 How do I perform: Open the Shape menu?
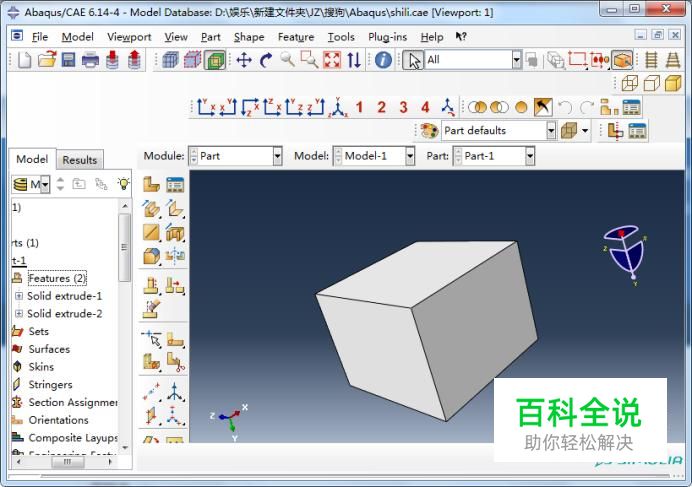(x=249, y=37)
